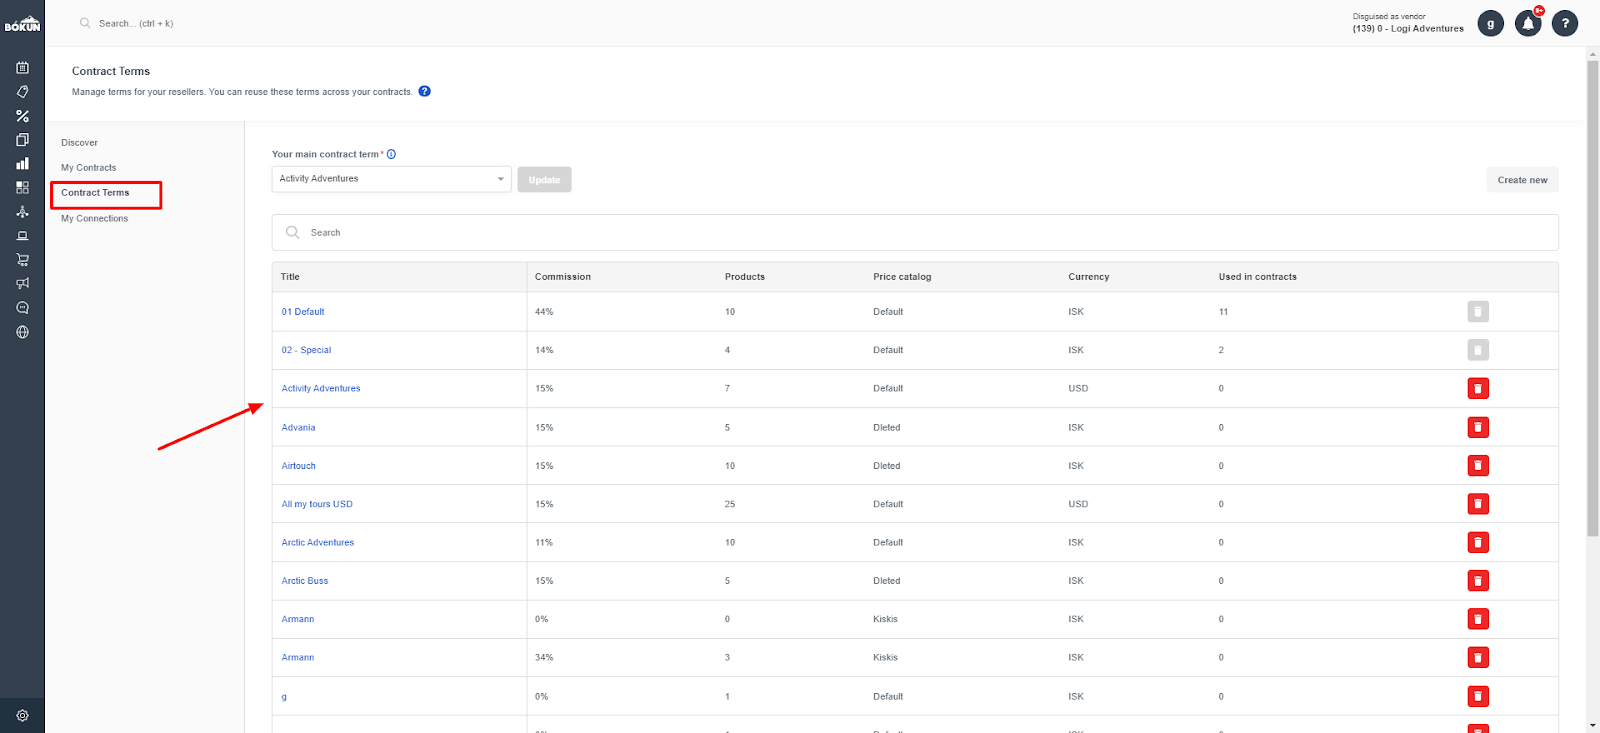Screen dimensions: 1600x733
Task: Open the globe icon in sidebar
Action: coord(22,332)
